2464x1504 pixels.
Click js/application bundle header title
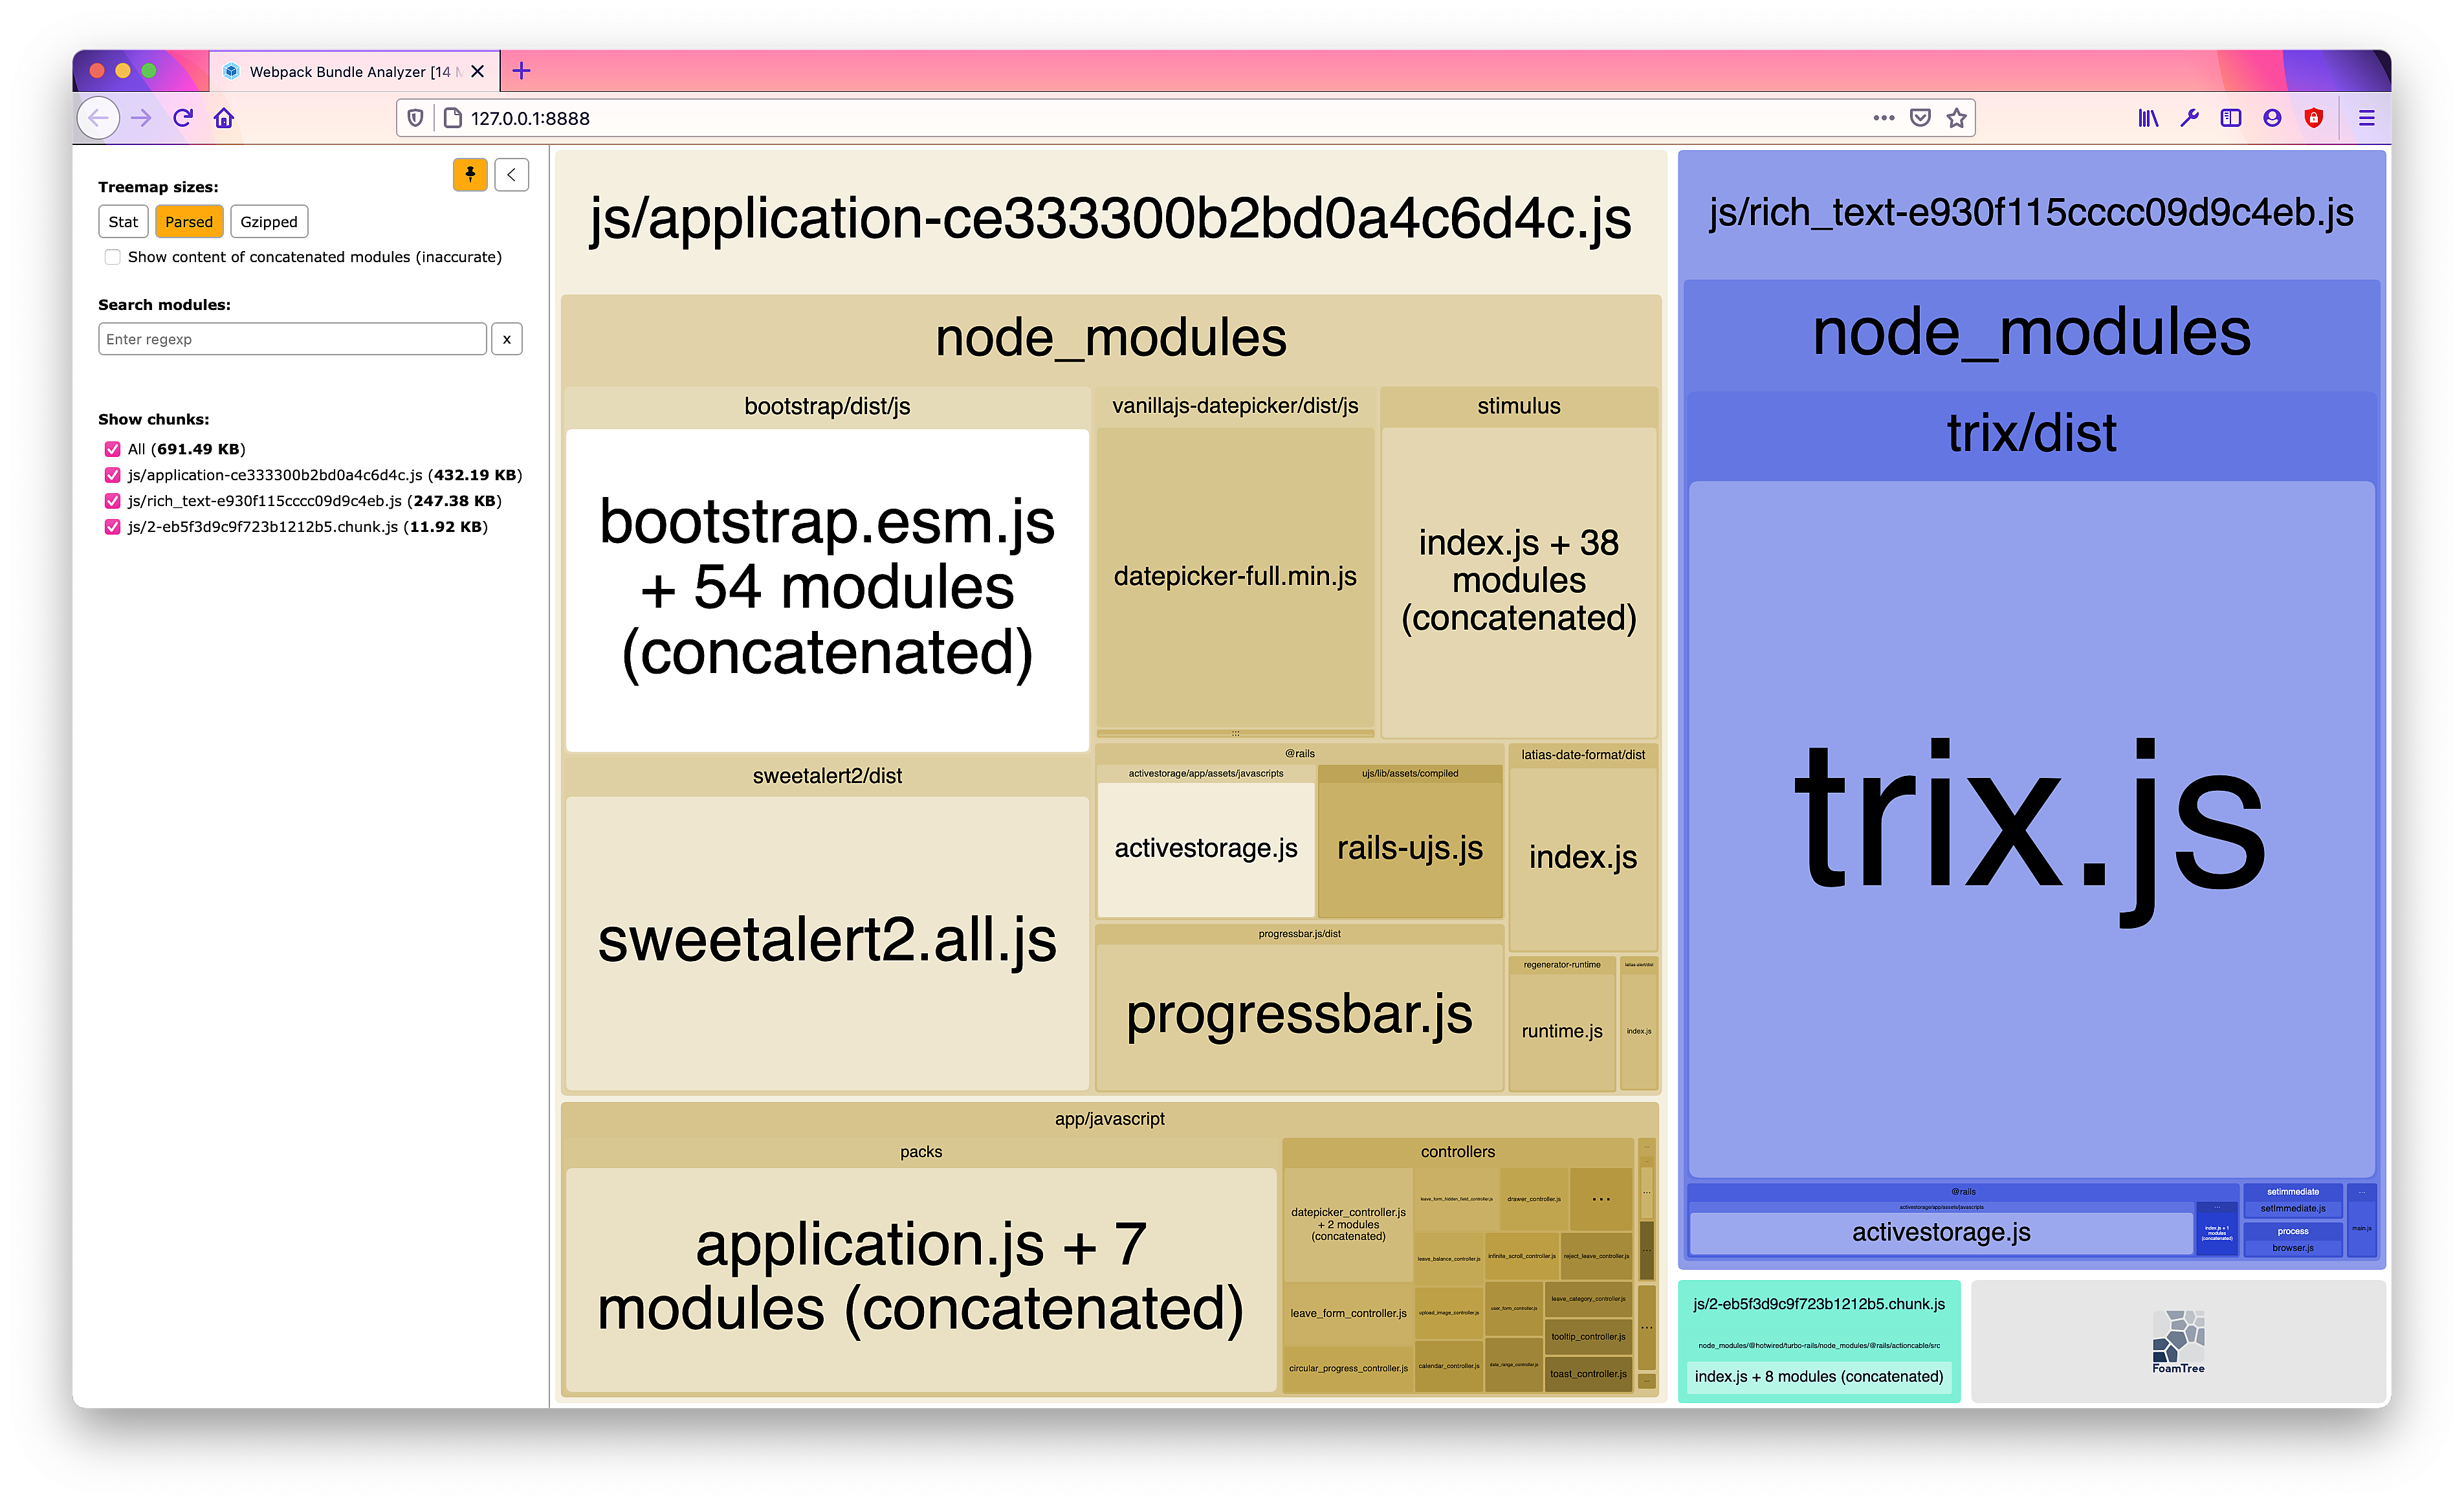pos(1110,220)
